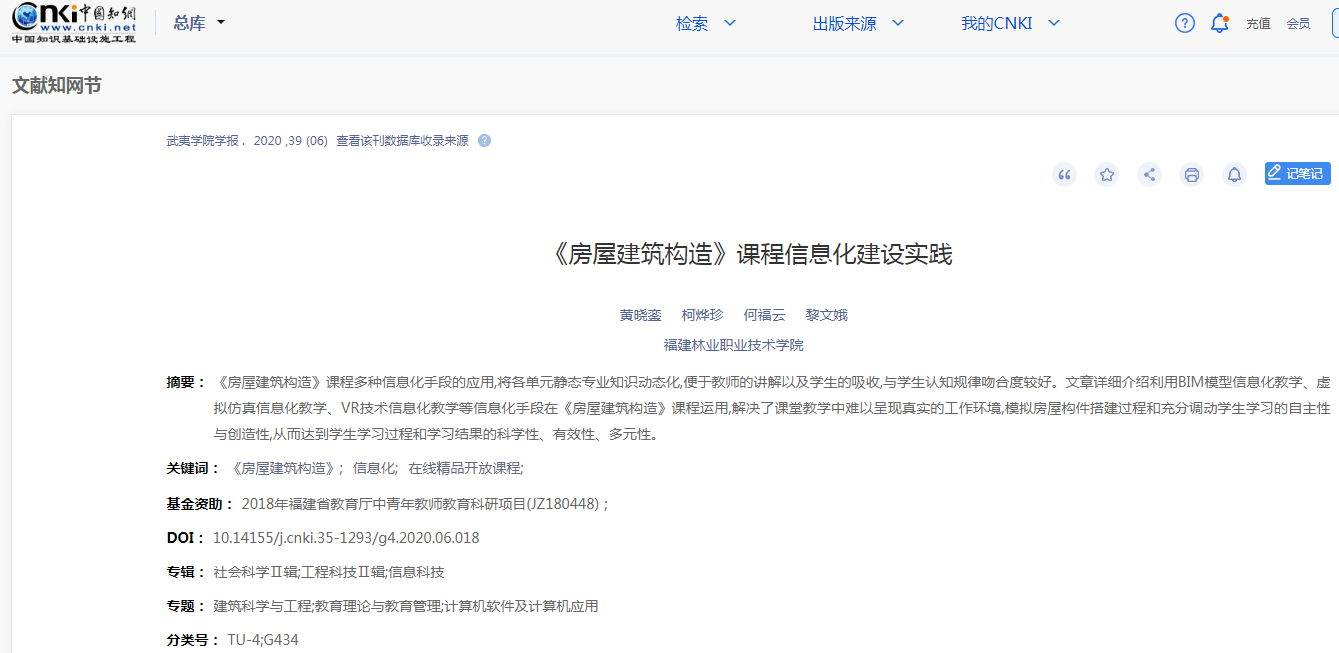
Task: Open the 武夷学院学报 journal link
Action: tap(203, 141)
